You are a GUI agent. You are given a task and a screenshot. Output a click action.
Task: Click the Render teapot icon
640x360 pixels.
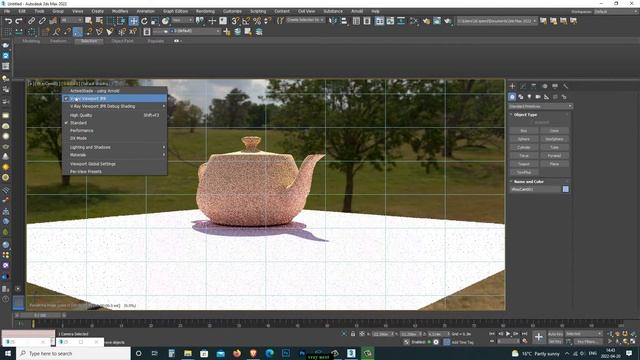pyautogui.click(x=448, y=21)
